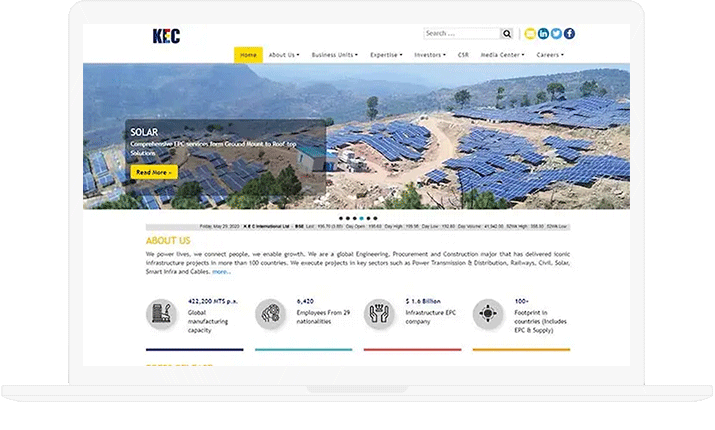The height and width of the screenshot is (430, 715).
Task: Select the active blue carousel dot
Action: click(x=361, y=218)
